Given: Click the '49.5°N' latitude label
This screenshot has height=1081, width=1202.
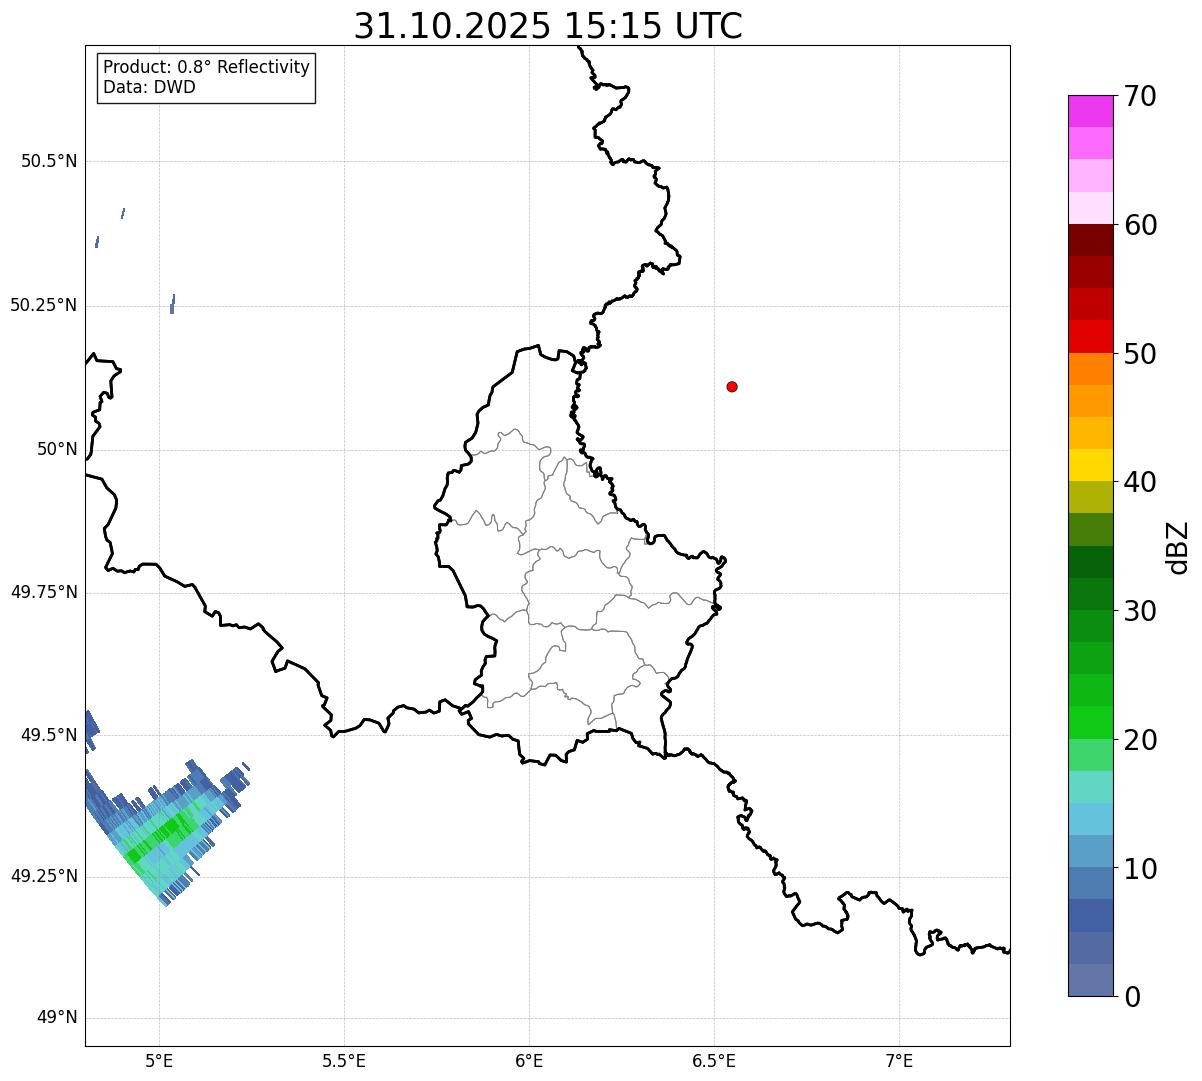Looking at the screenshot, I should [49, 735].
